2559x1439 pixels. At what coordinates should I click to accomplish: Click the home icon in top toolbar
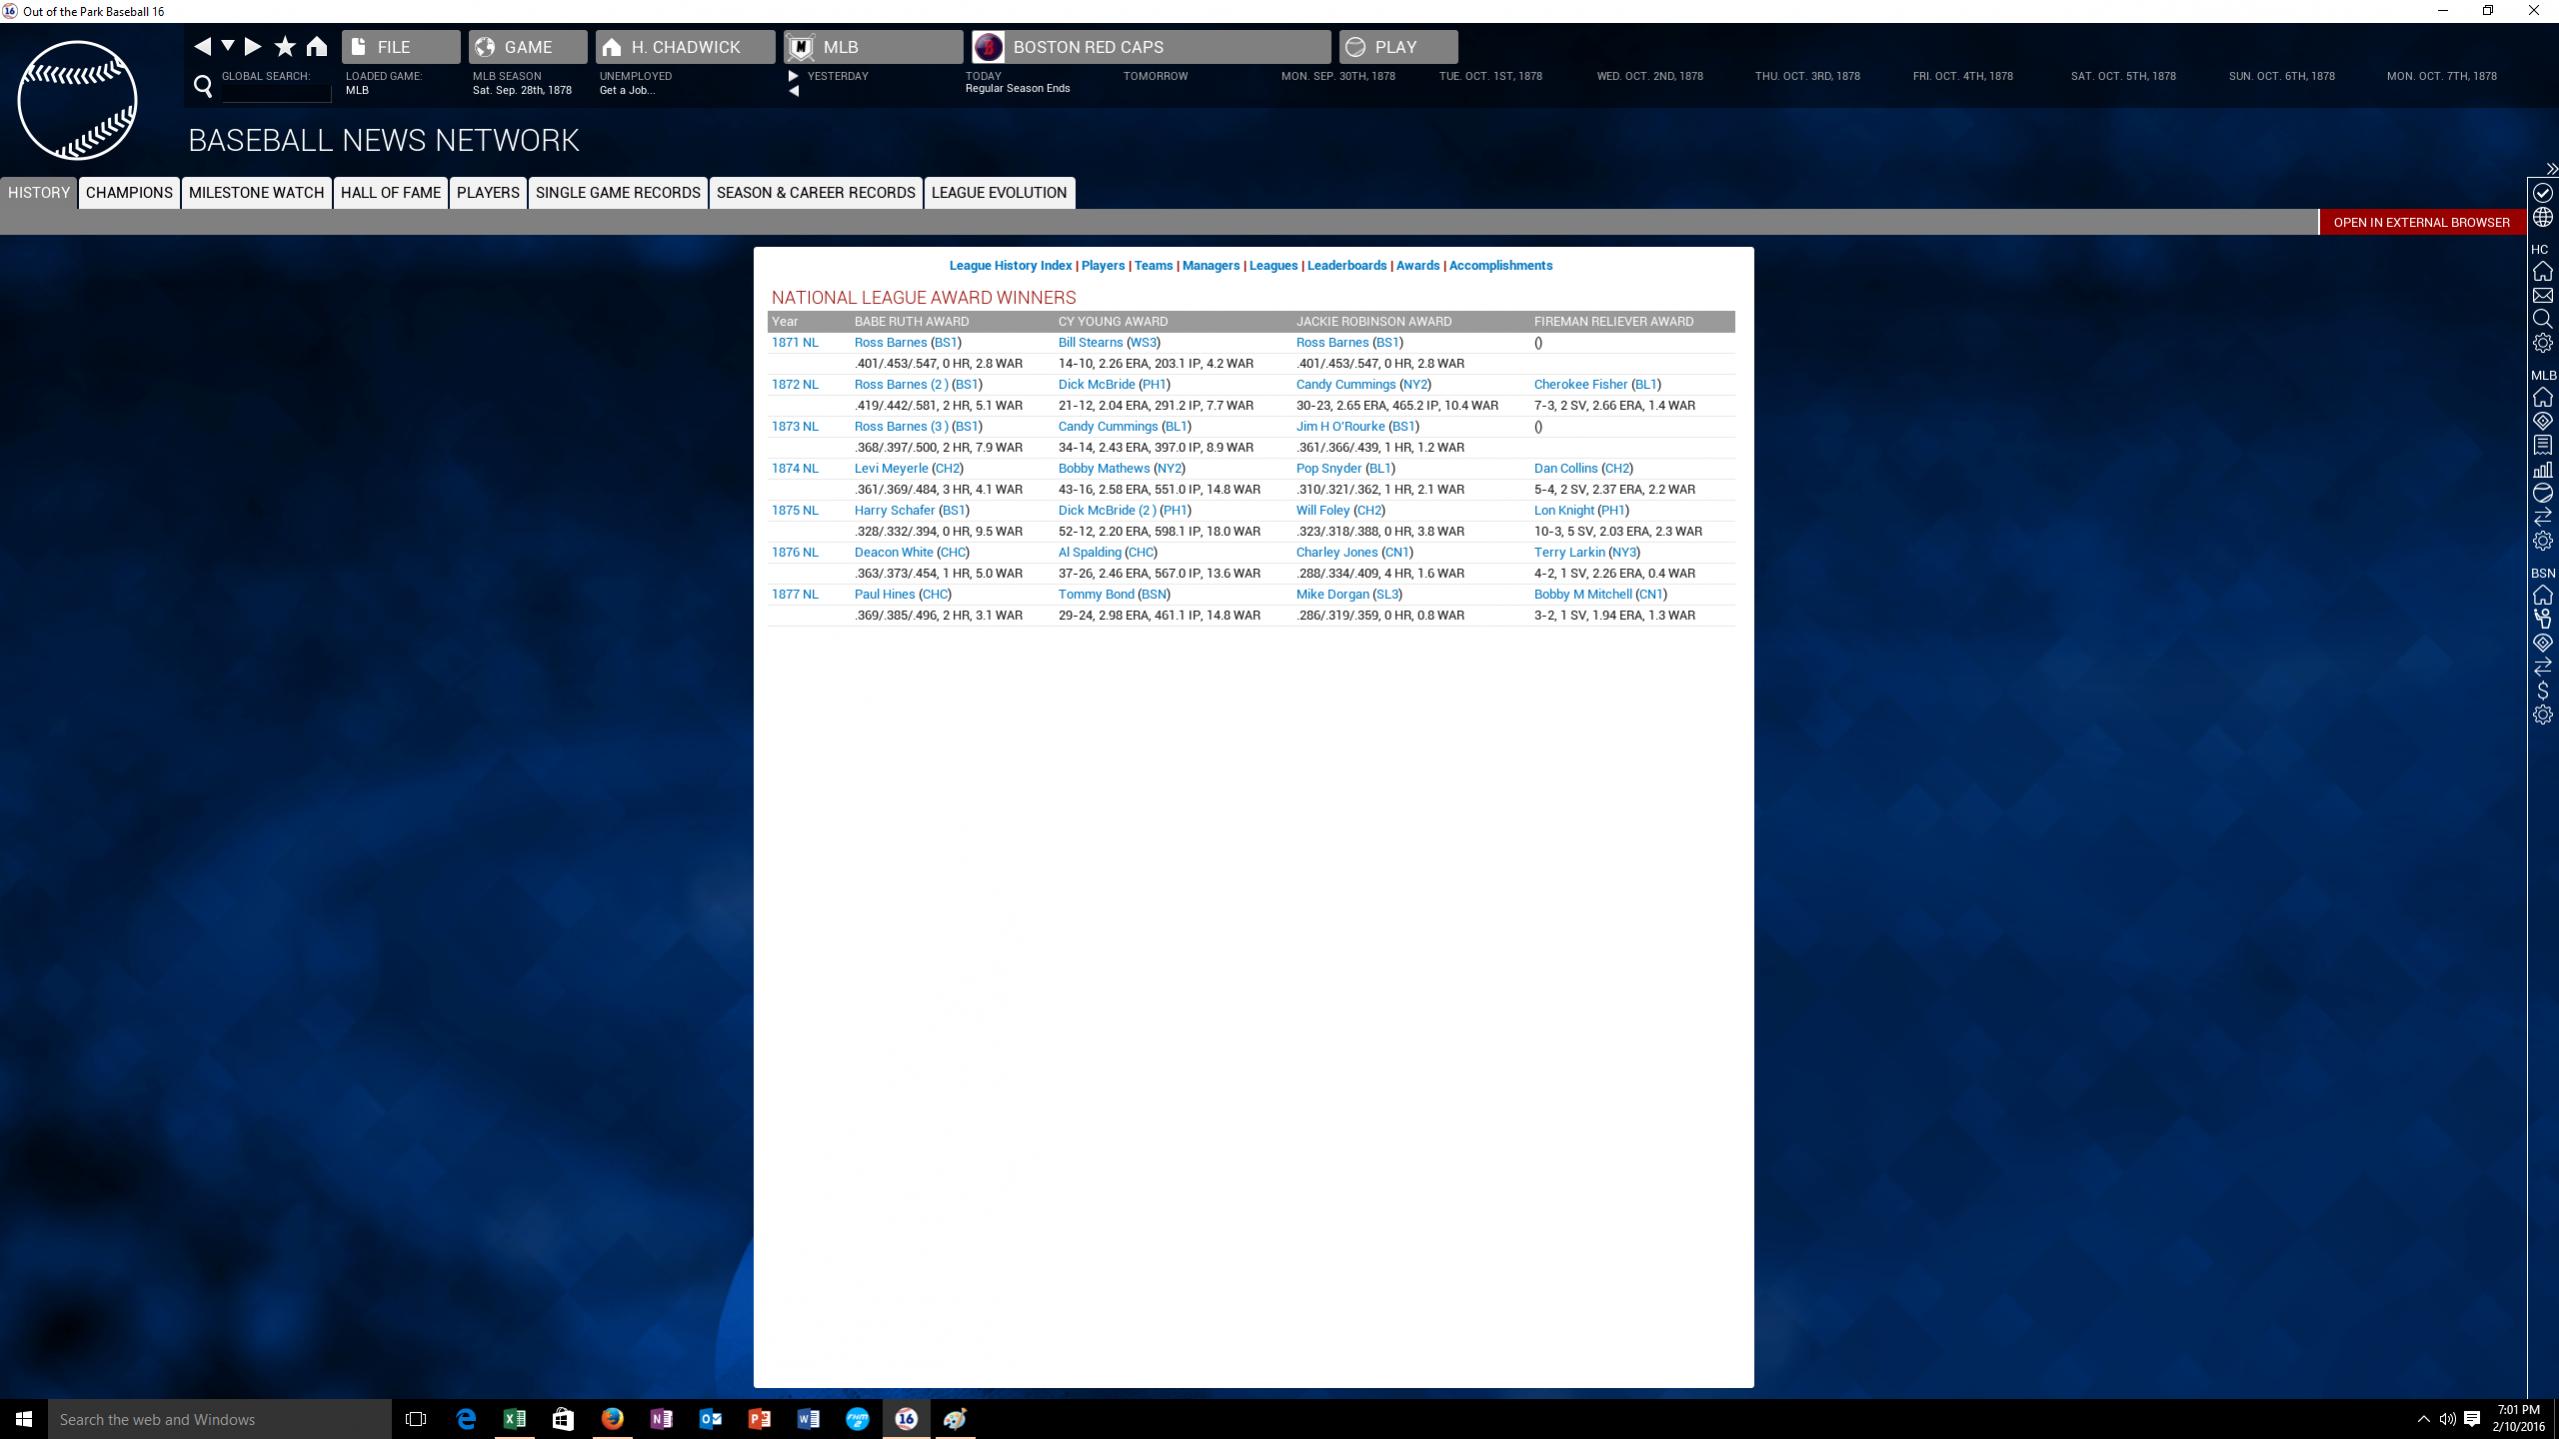point(317,46)
